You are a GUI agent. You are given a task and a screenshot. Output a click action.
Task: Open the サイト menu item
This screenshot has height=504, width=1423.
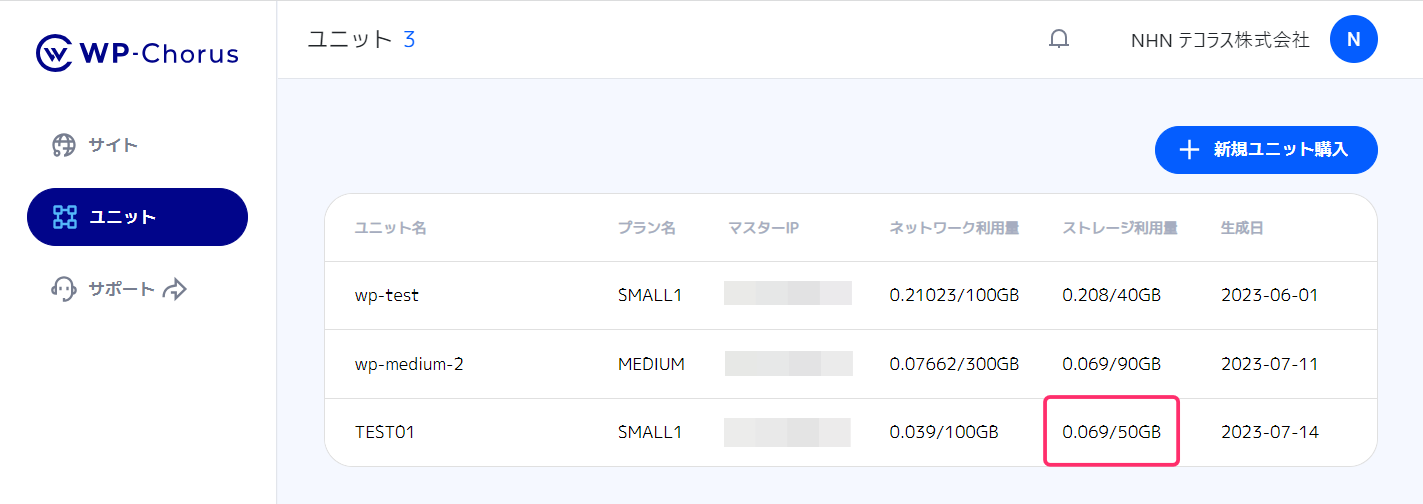(x=113, y=145)
